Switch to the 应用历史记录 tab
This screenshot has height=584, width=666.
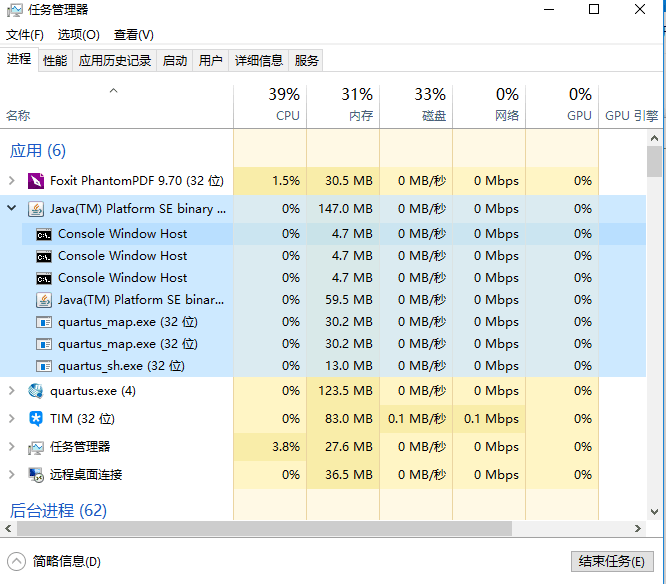pos(115,61)
